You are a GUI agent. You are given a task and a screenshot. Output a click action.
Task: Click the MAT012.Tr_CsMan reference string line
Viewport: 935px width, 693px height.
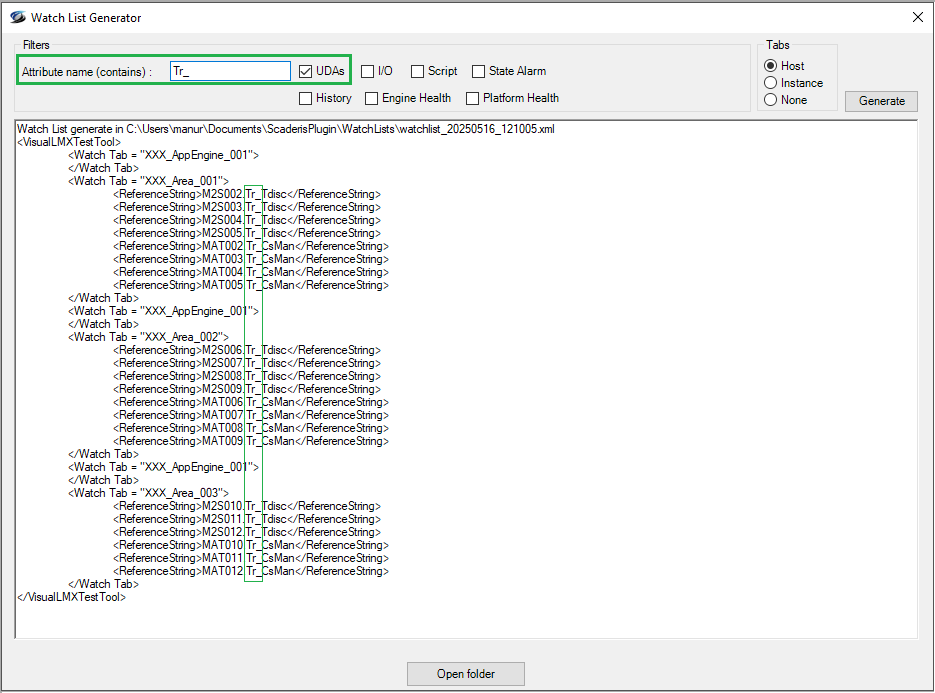[250, 571]
